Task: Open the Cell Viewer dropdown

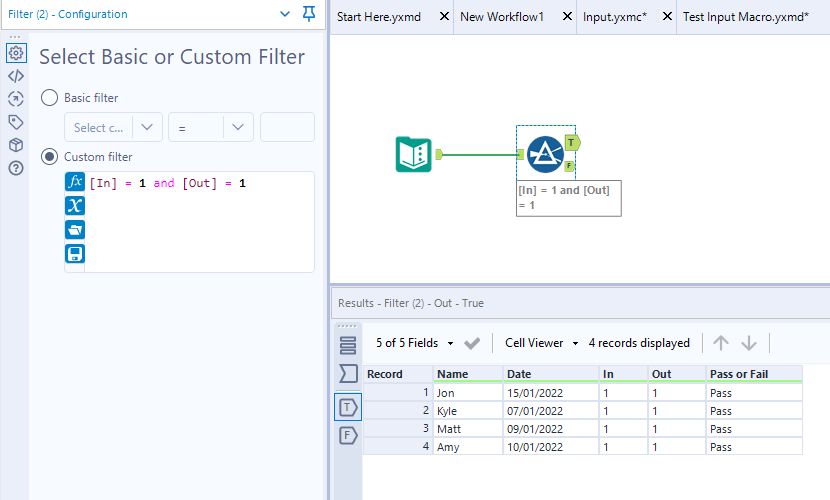Action: tap(542, 343)
